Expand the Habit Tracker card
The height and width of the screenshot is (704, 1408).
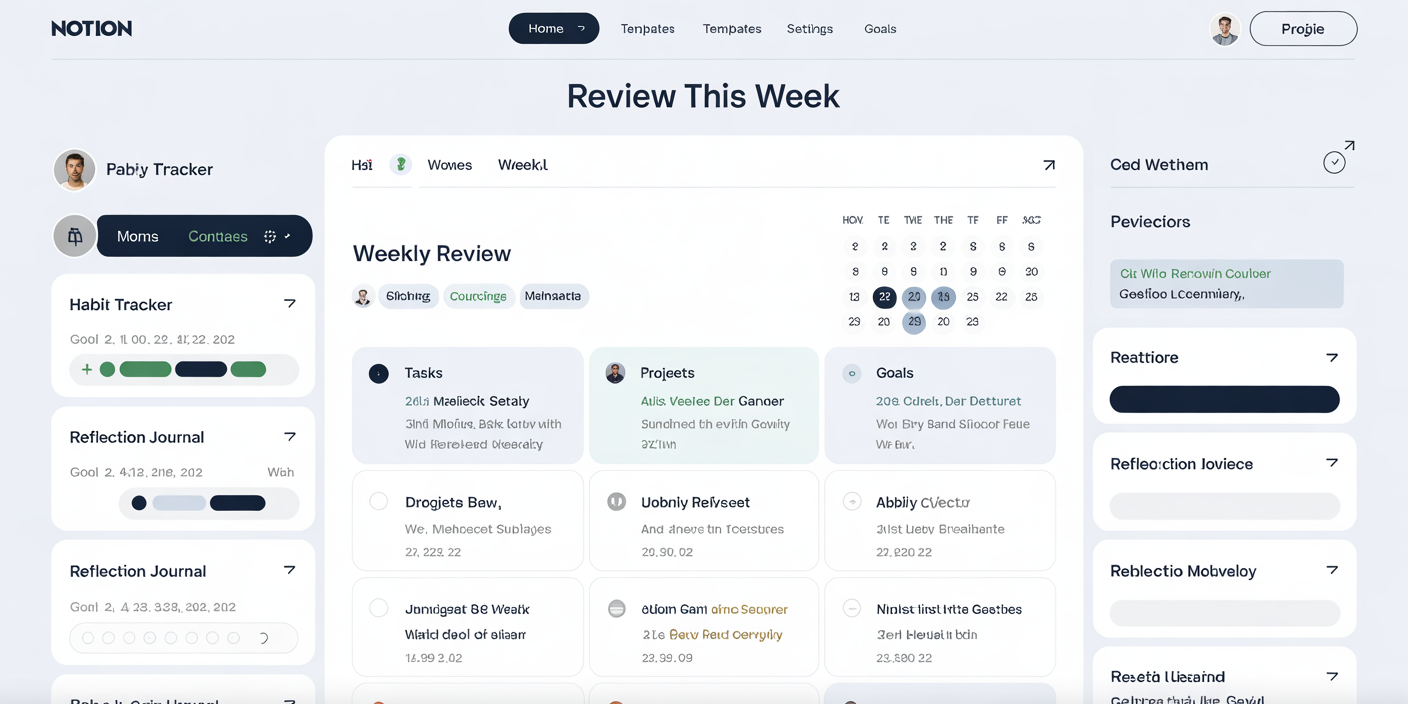coord(290,302)
